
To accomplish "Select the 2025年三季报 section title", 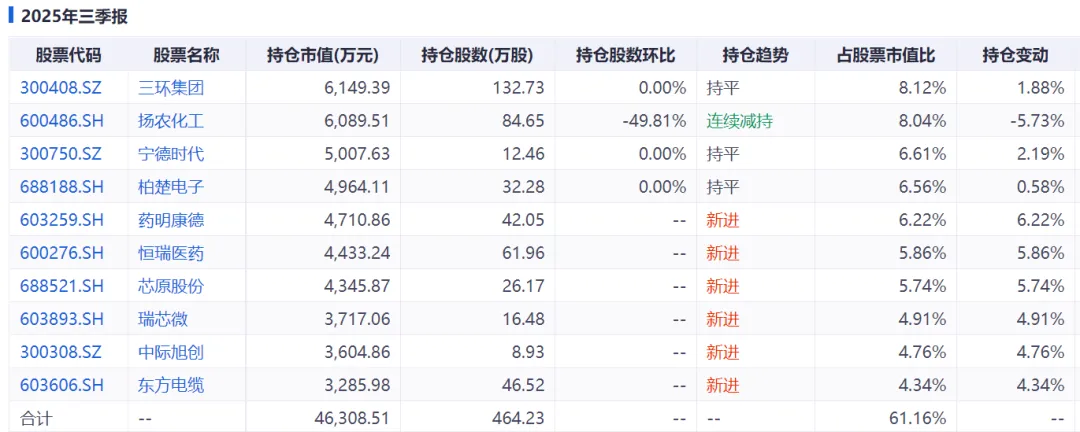I will tap(74, 17).
